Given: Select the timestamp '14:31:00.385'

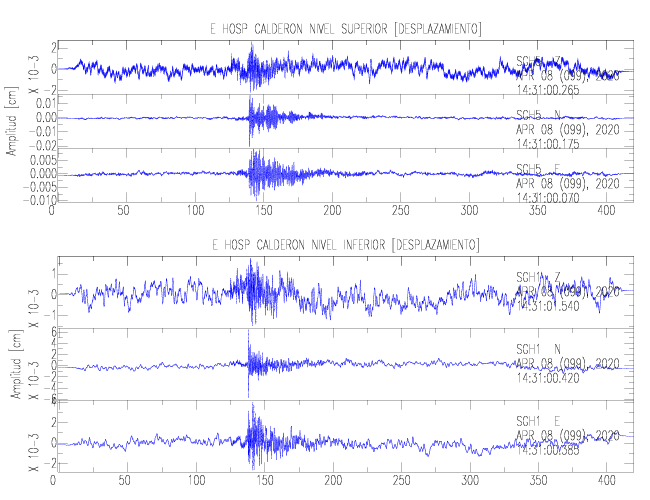Looking at the screenshot, I should pyautogui.click(x=548, y=450).
